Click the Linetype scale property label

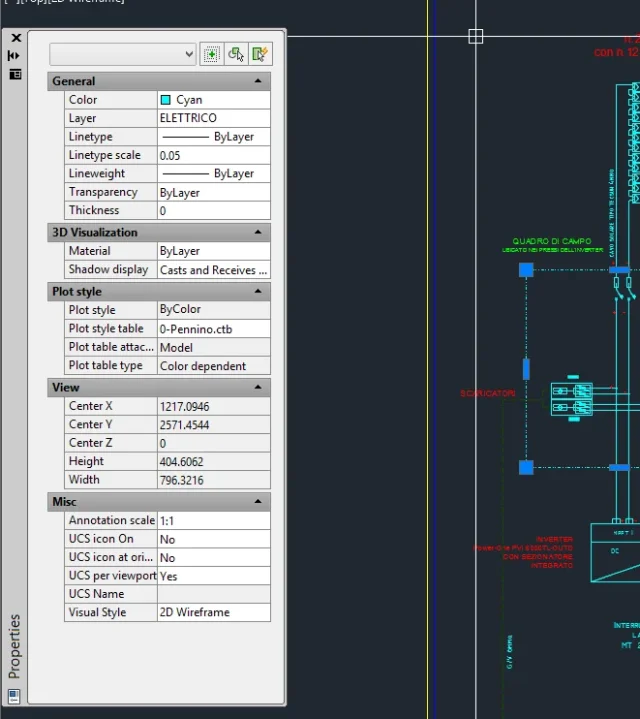(x=105, y=155)
